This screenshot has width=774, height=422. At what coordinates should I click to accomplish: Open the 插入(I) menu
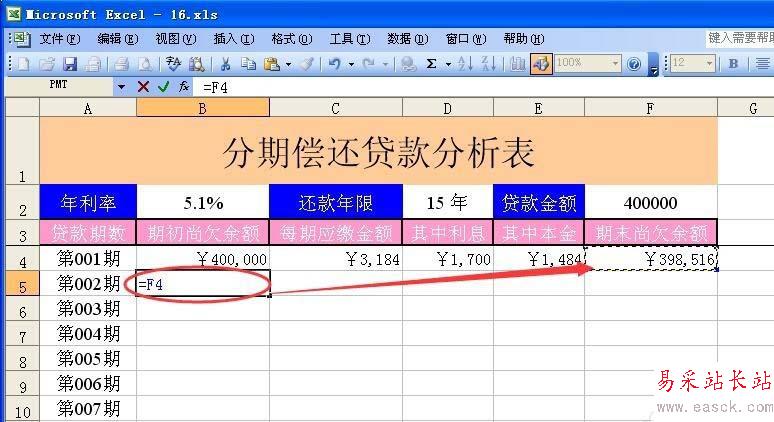(x=234, y=39)
